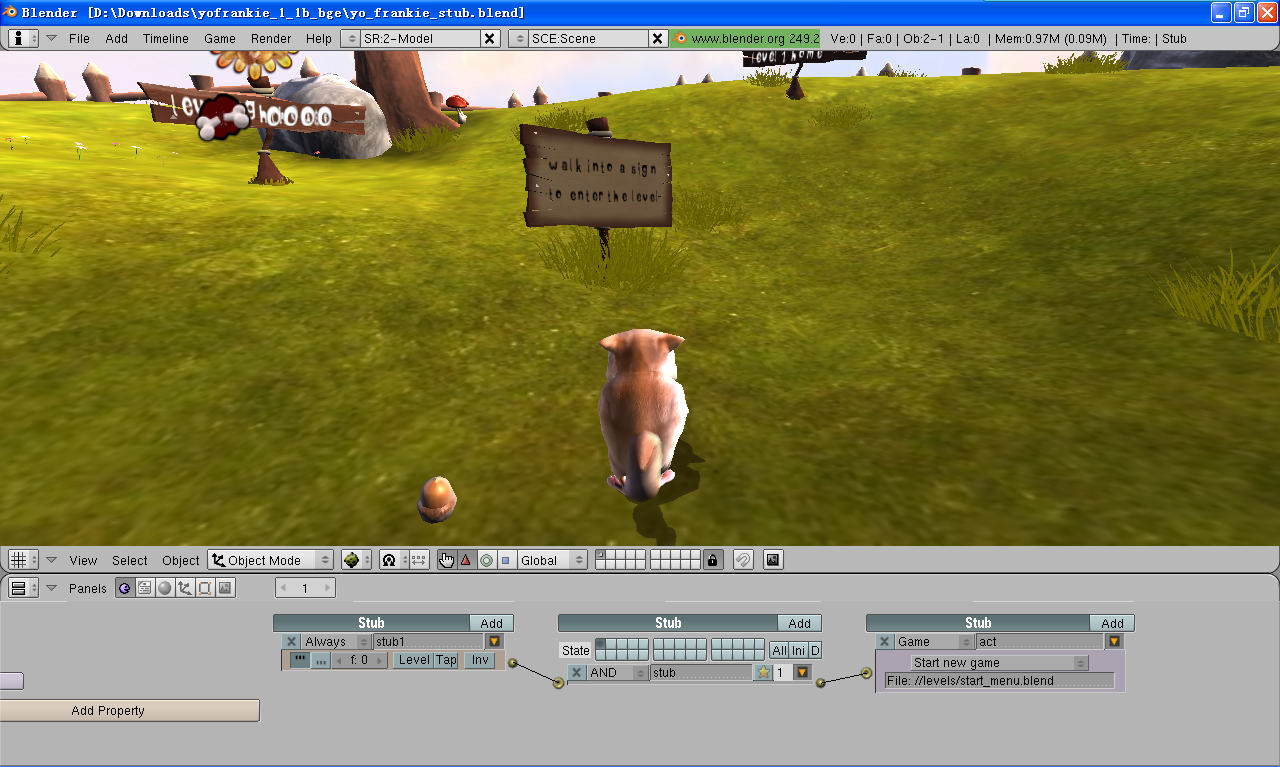Expand the Start new game actuator dropdown
The width and height of the screenshot is (1280, 767).
coord(1000,663)
